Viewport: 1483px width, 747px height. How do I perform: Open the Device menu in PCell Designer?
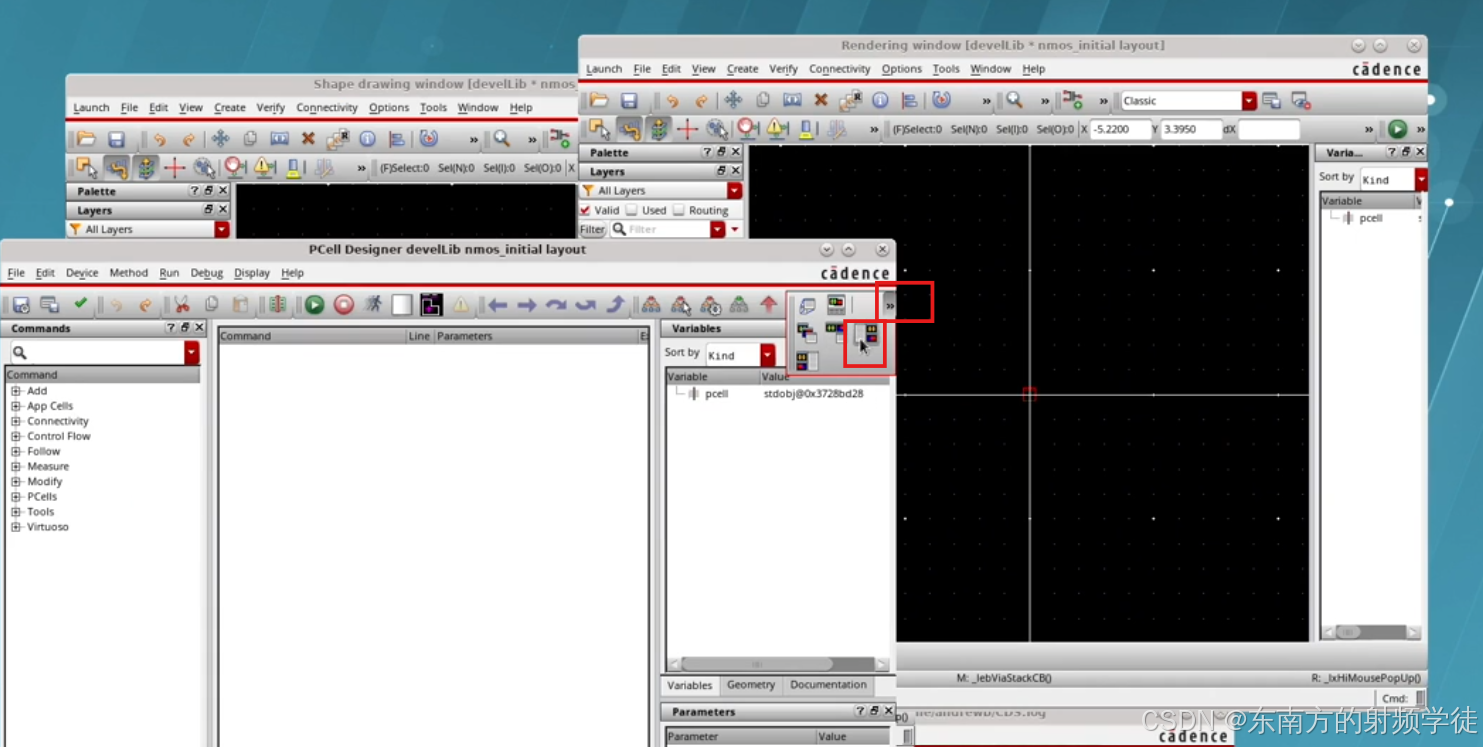[82, 272]
